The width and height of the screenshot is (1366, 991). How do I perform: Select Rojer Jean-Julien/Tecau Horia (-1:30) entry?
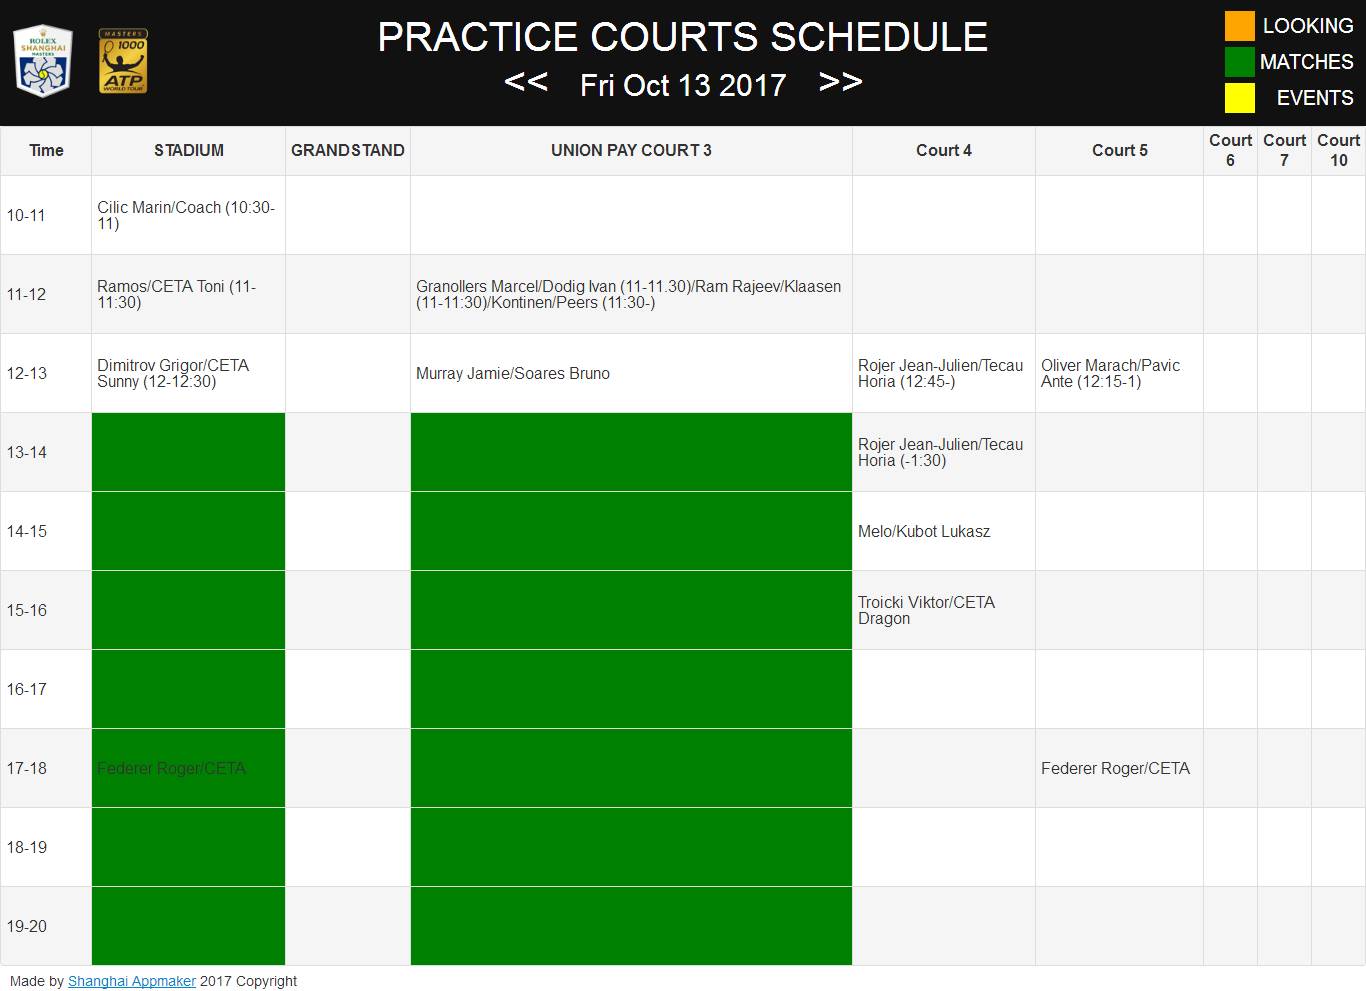(x=941, y=452)
